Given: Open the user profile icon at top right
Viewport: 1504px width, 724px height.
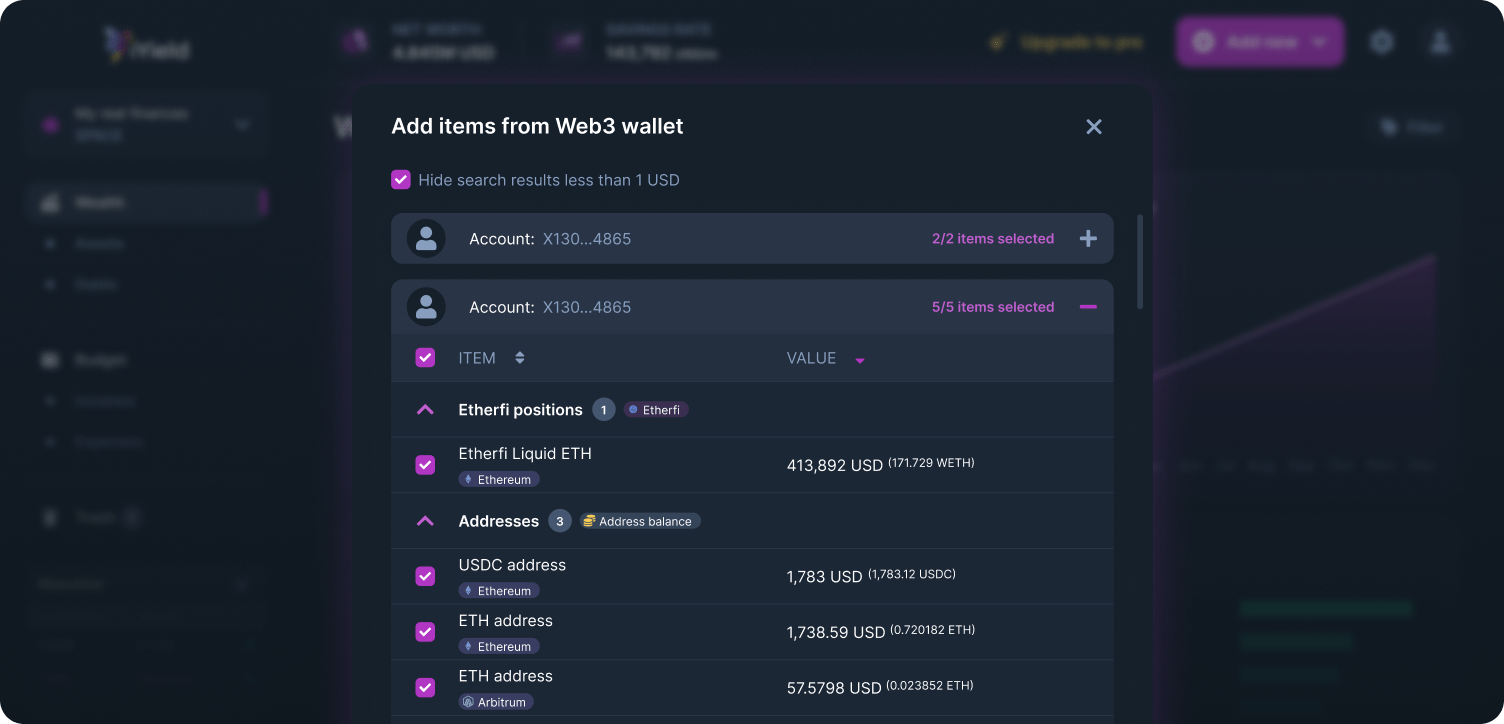Looking at the screenshot, I should click(x=1440, y=41).
